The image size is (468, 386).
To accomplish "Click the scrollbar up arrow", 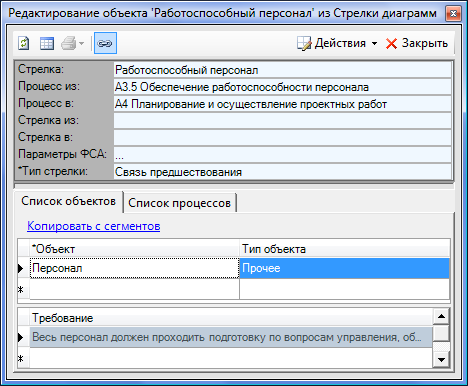I will [441, 316].
